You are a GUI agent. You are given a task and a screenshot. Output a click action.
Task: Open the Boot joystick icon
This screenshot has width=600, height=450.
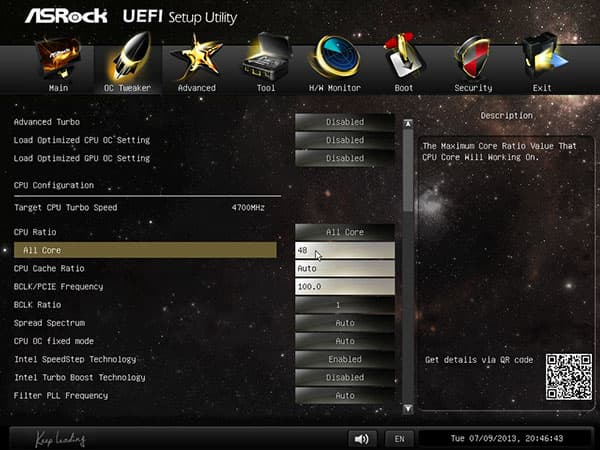point(404,57)
